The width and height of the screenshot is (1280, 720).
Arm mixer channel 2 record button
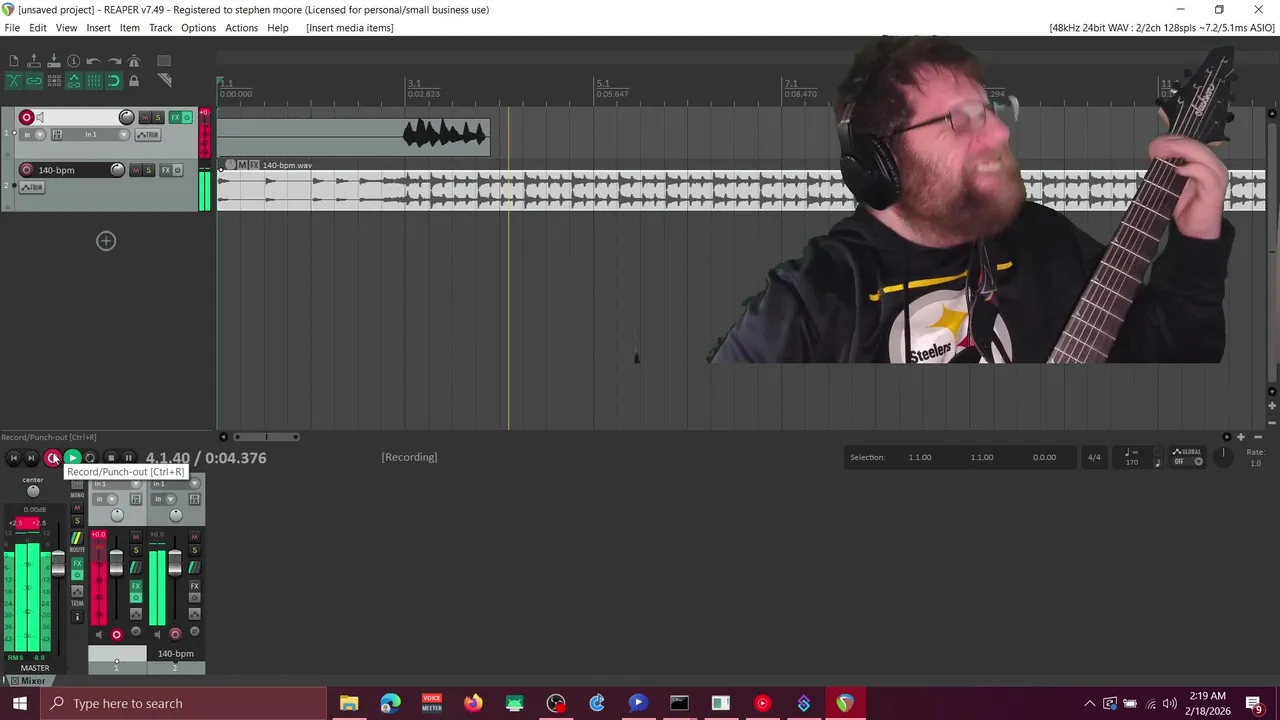(x=175, y=635)
